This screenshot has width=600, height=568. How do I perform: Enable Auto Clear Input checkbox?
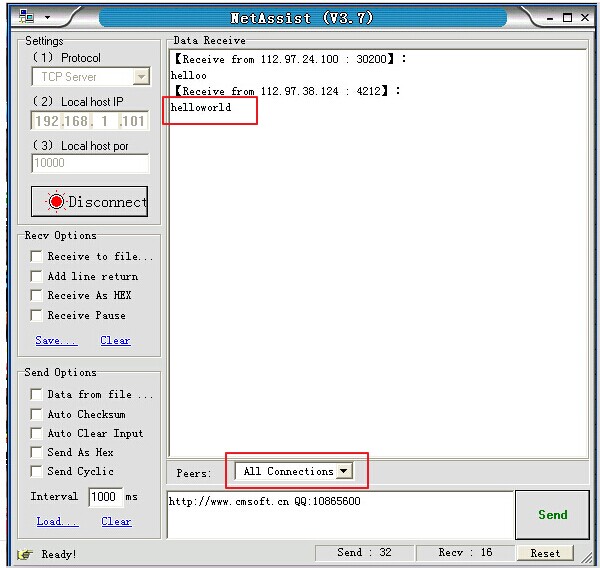tap(36, 433)
